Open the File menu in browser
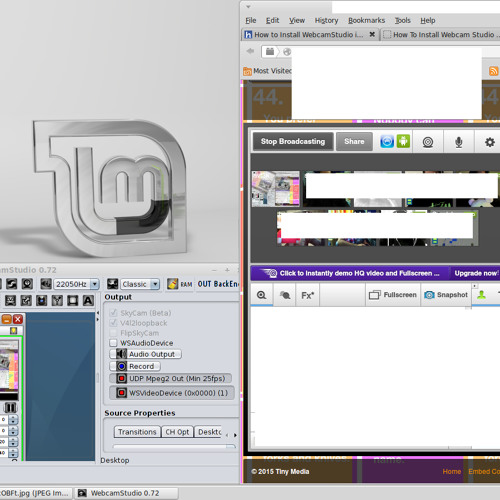This screenshot has width=500, height=500. 251,21
